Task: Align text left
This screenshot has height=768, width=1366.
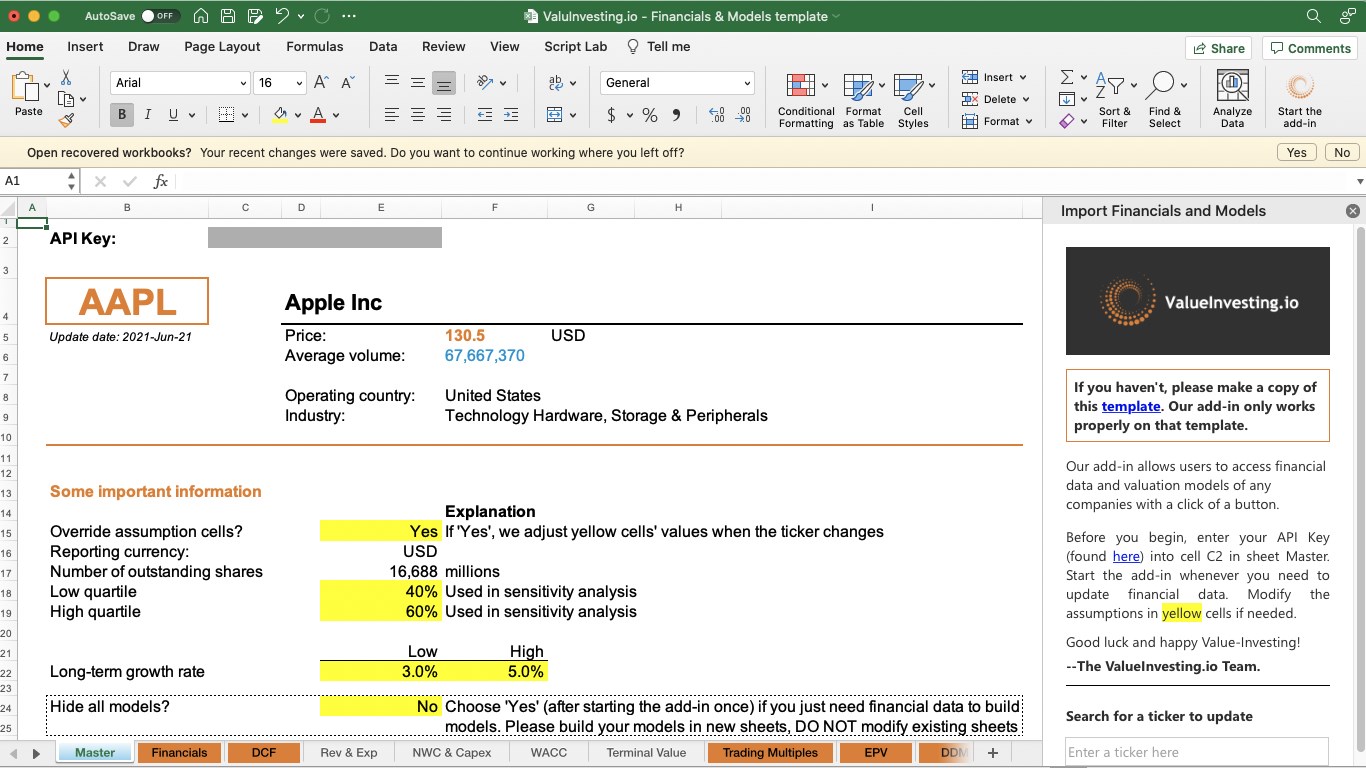Action: click(392, 115)
